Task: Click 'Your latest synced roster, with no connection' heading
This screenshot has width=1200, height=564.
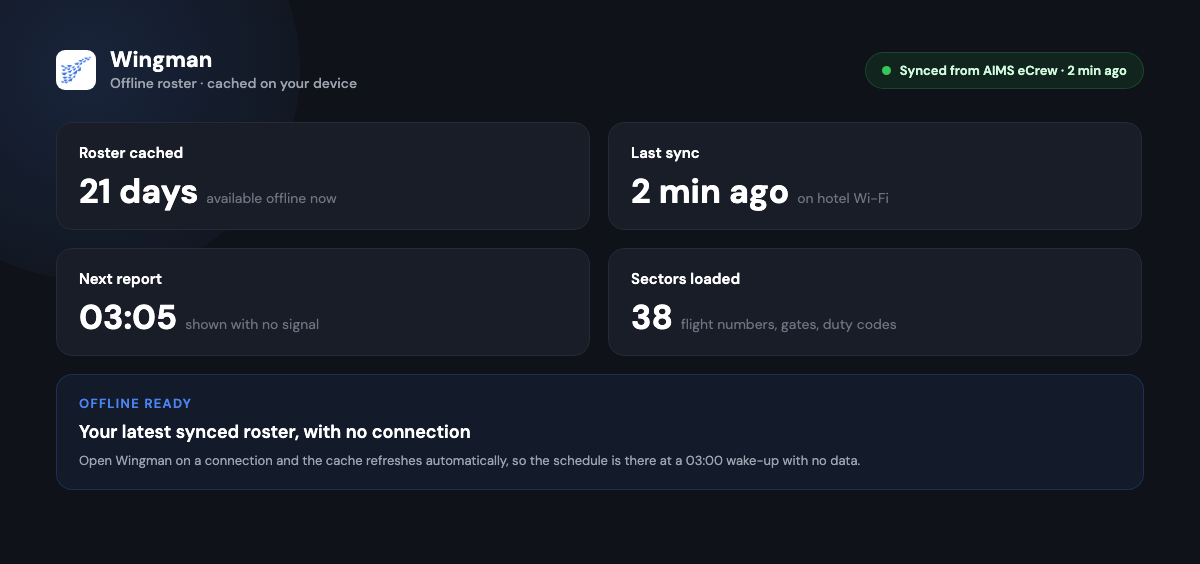Action: pyautogui.click(x=275, y=432)
